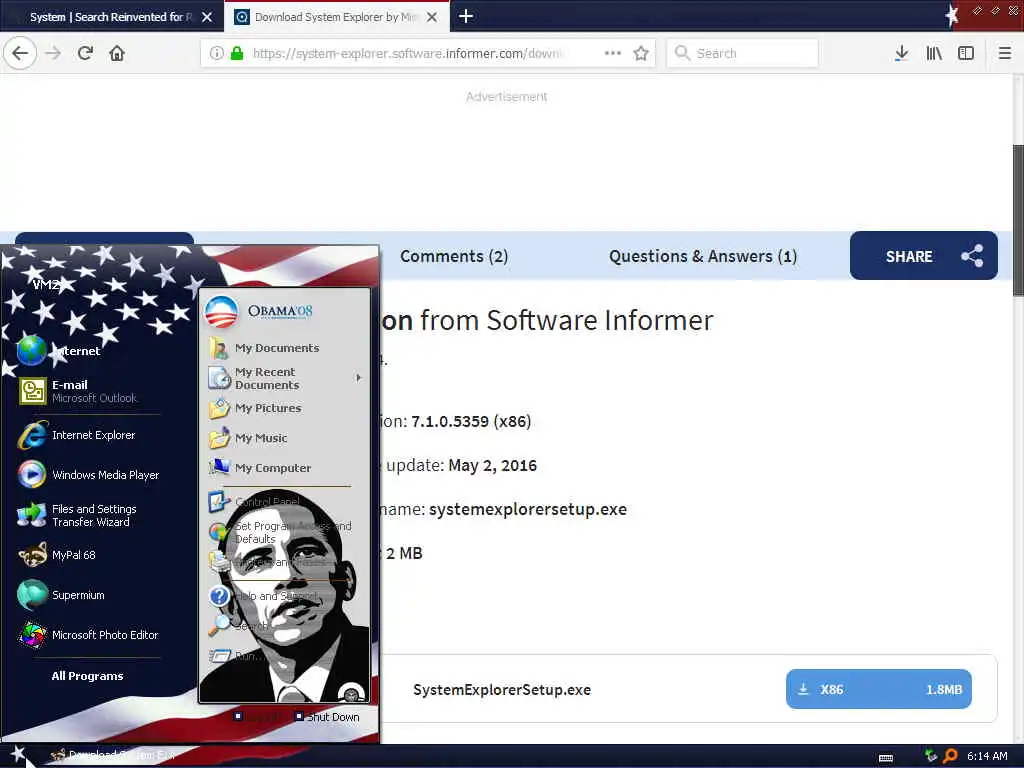This screenshot has width=1024, height=768.
Task: Go back with the browser back arrow
Action: (20, 53)
